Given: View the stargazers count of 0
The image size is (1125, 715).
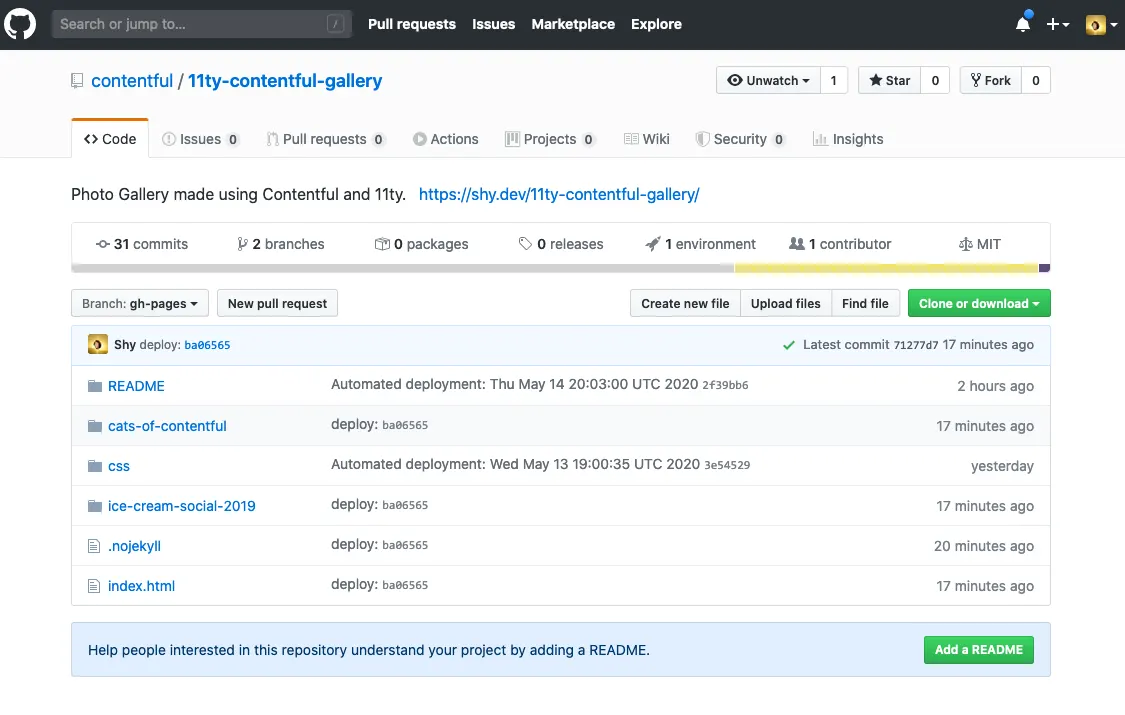Looking at the screenshot, I should tap(936, 80).
